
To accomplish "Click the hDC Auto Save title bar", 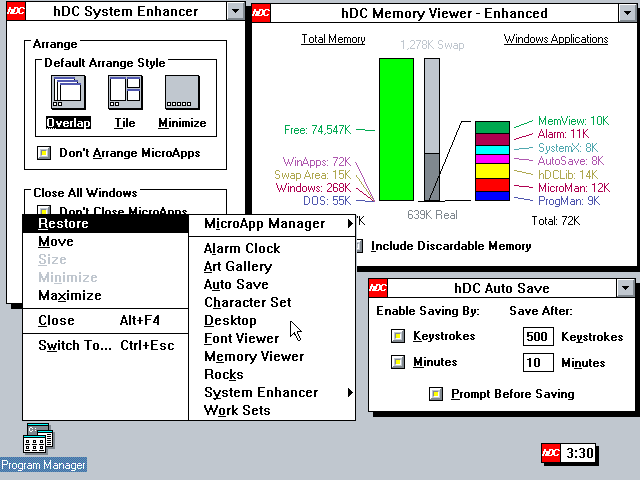I will 502,288.
